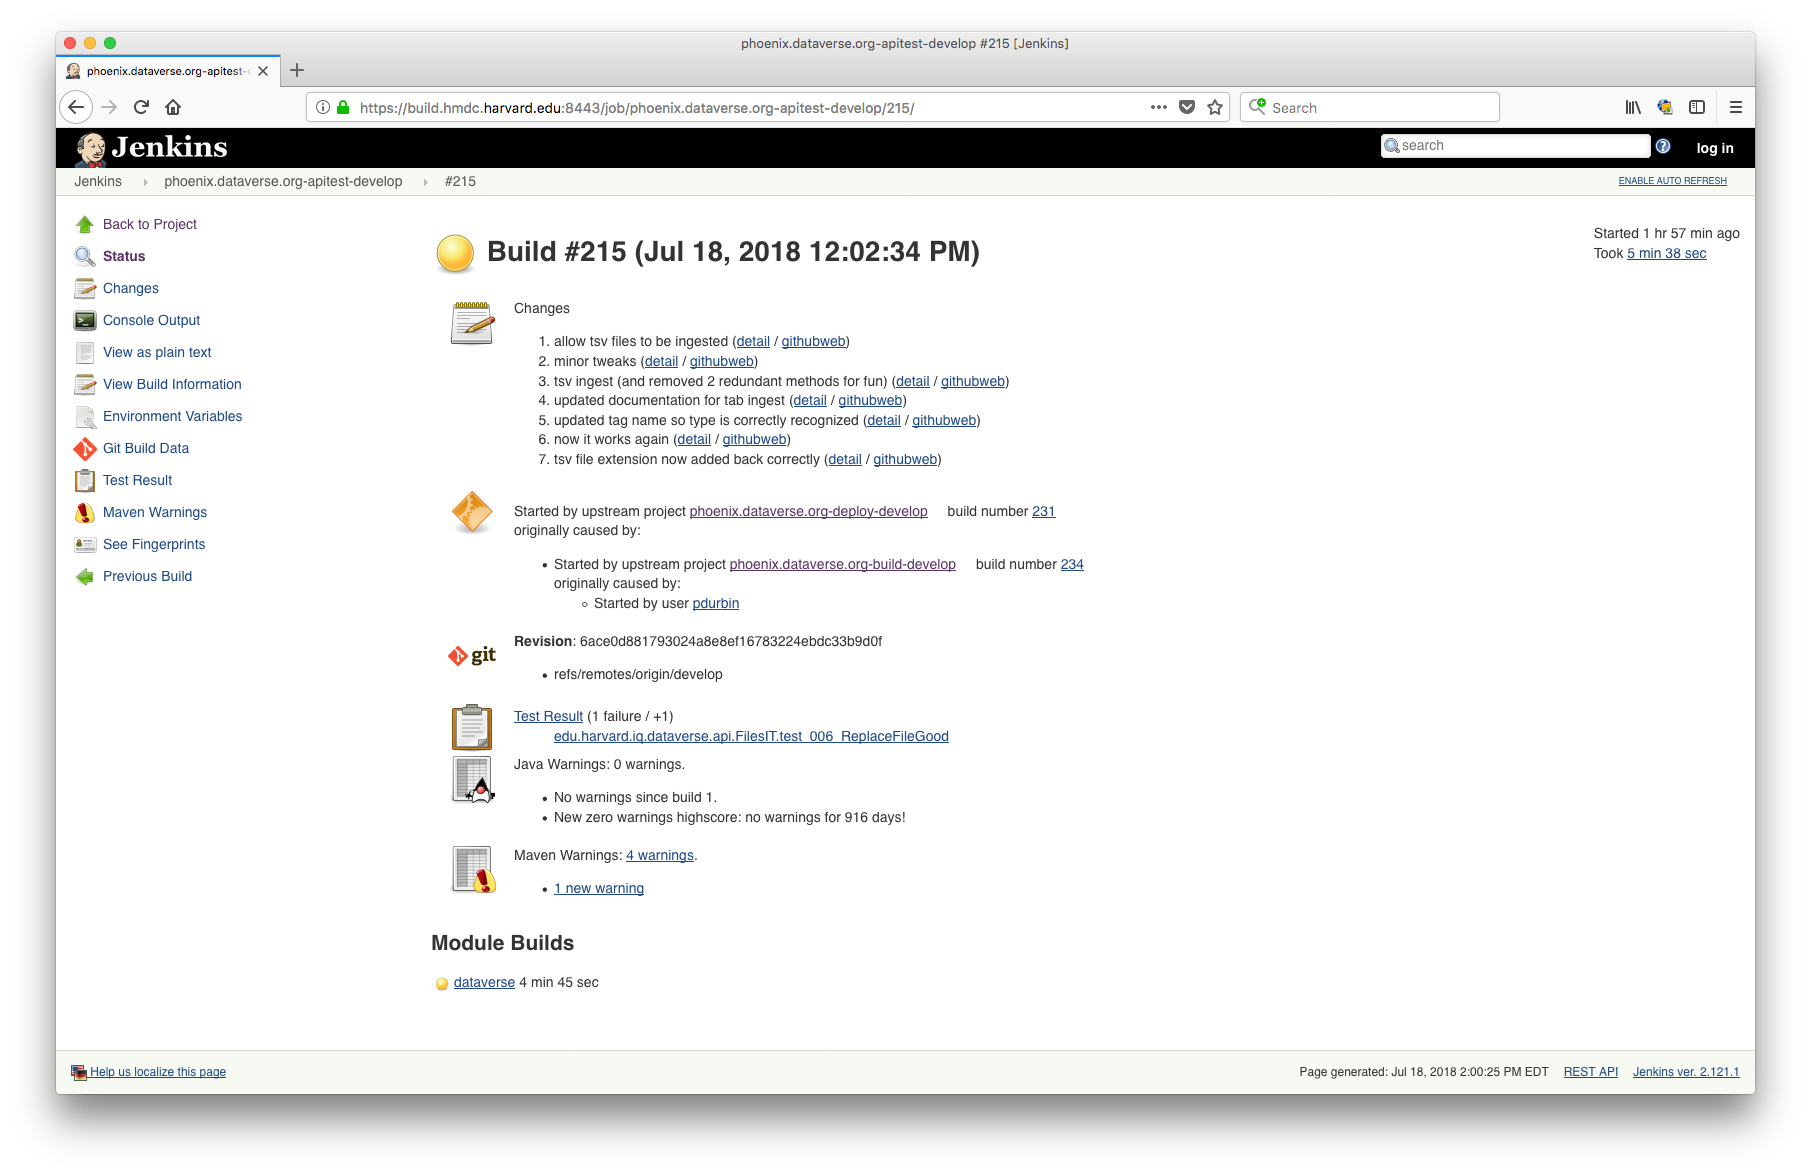Open the page actions ellipsis menu

coord(1158,107)
